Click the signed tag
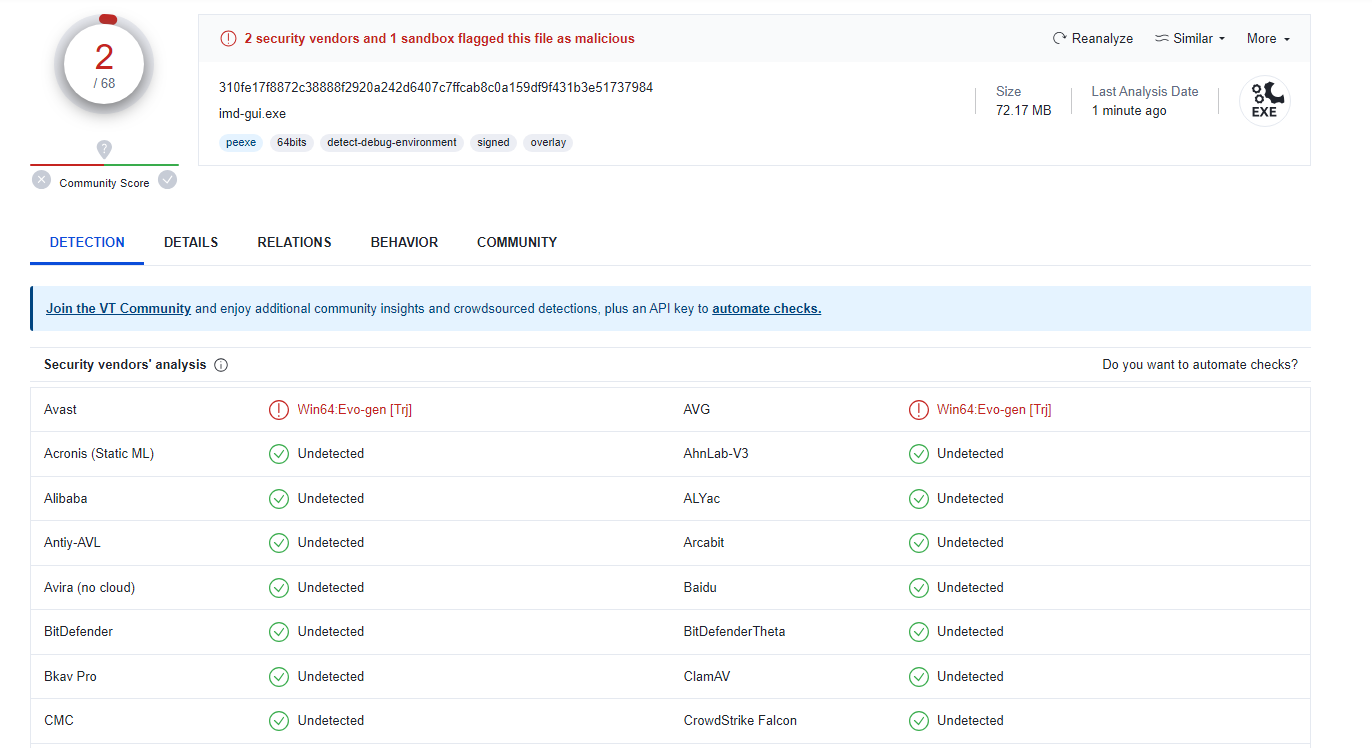1372x748 pixels. point(493,143)
